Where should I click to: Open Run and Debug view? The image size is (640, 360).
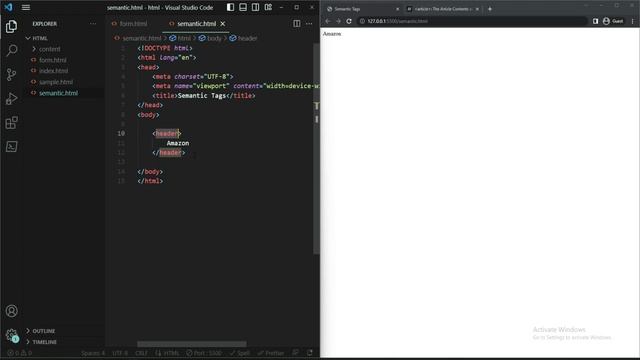(x=11, y=98)
